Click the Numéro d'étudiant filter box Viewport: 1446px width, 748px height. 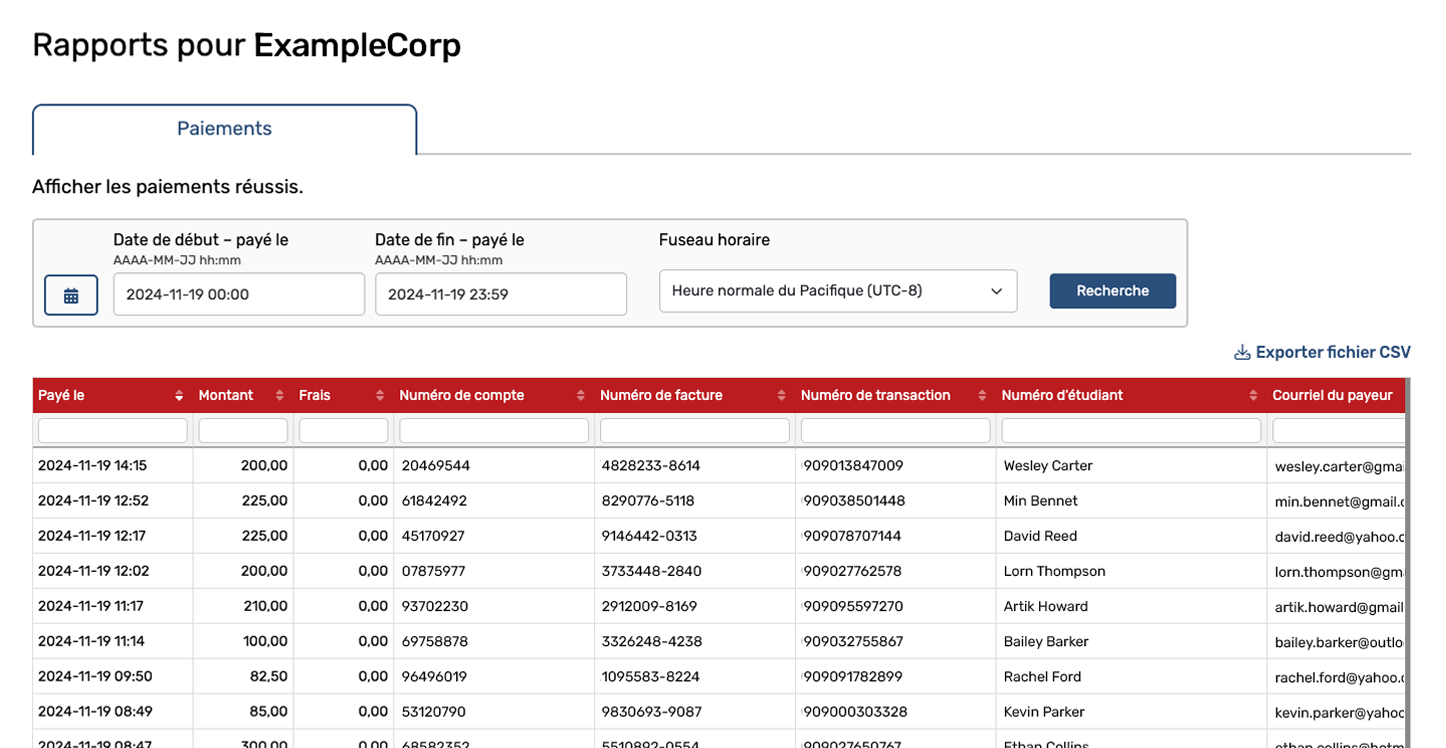1130,431
